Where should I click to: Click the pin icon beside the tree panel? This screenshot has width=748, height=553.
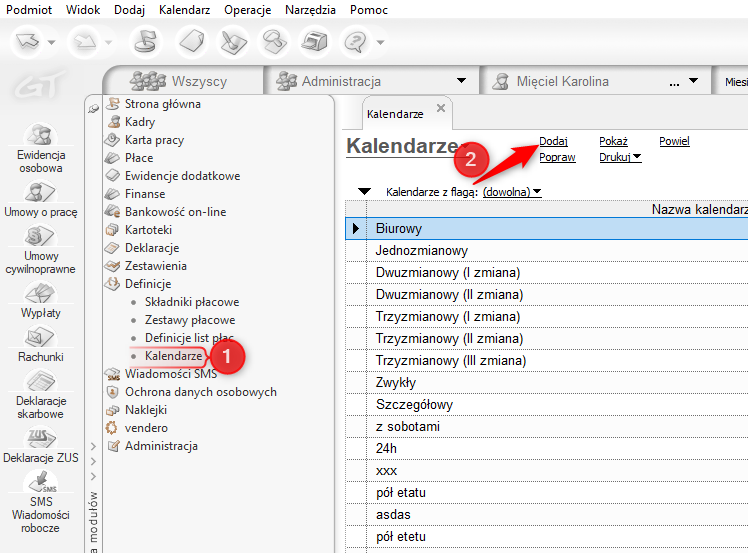[x=94, y=109]
